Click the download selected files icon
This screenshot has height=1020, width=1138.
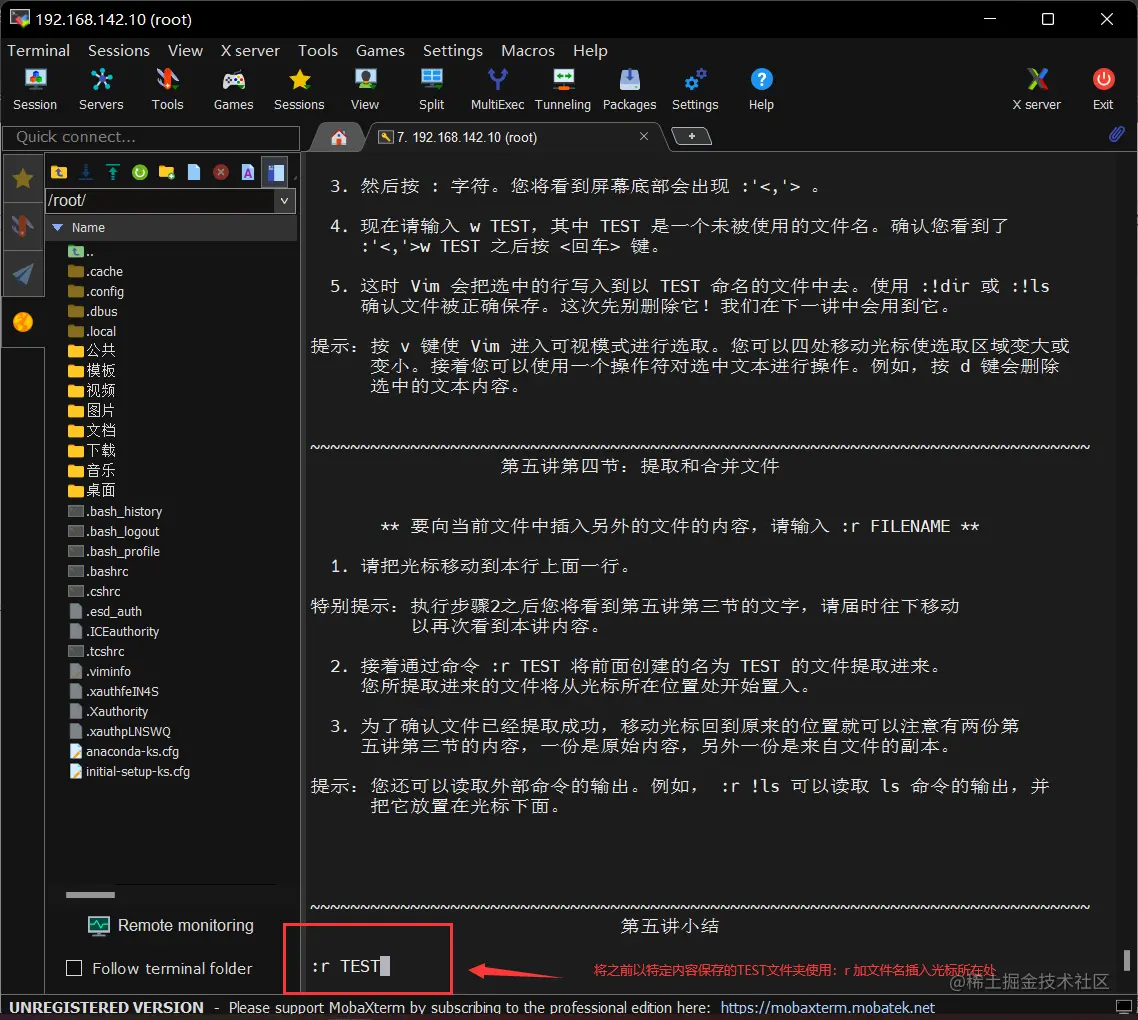click(x=86, y=172)
